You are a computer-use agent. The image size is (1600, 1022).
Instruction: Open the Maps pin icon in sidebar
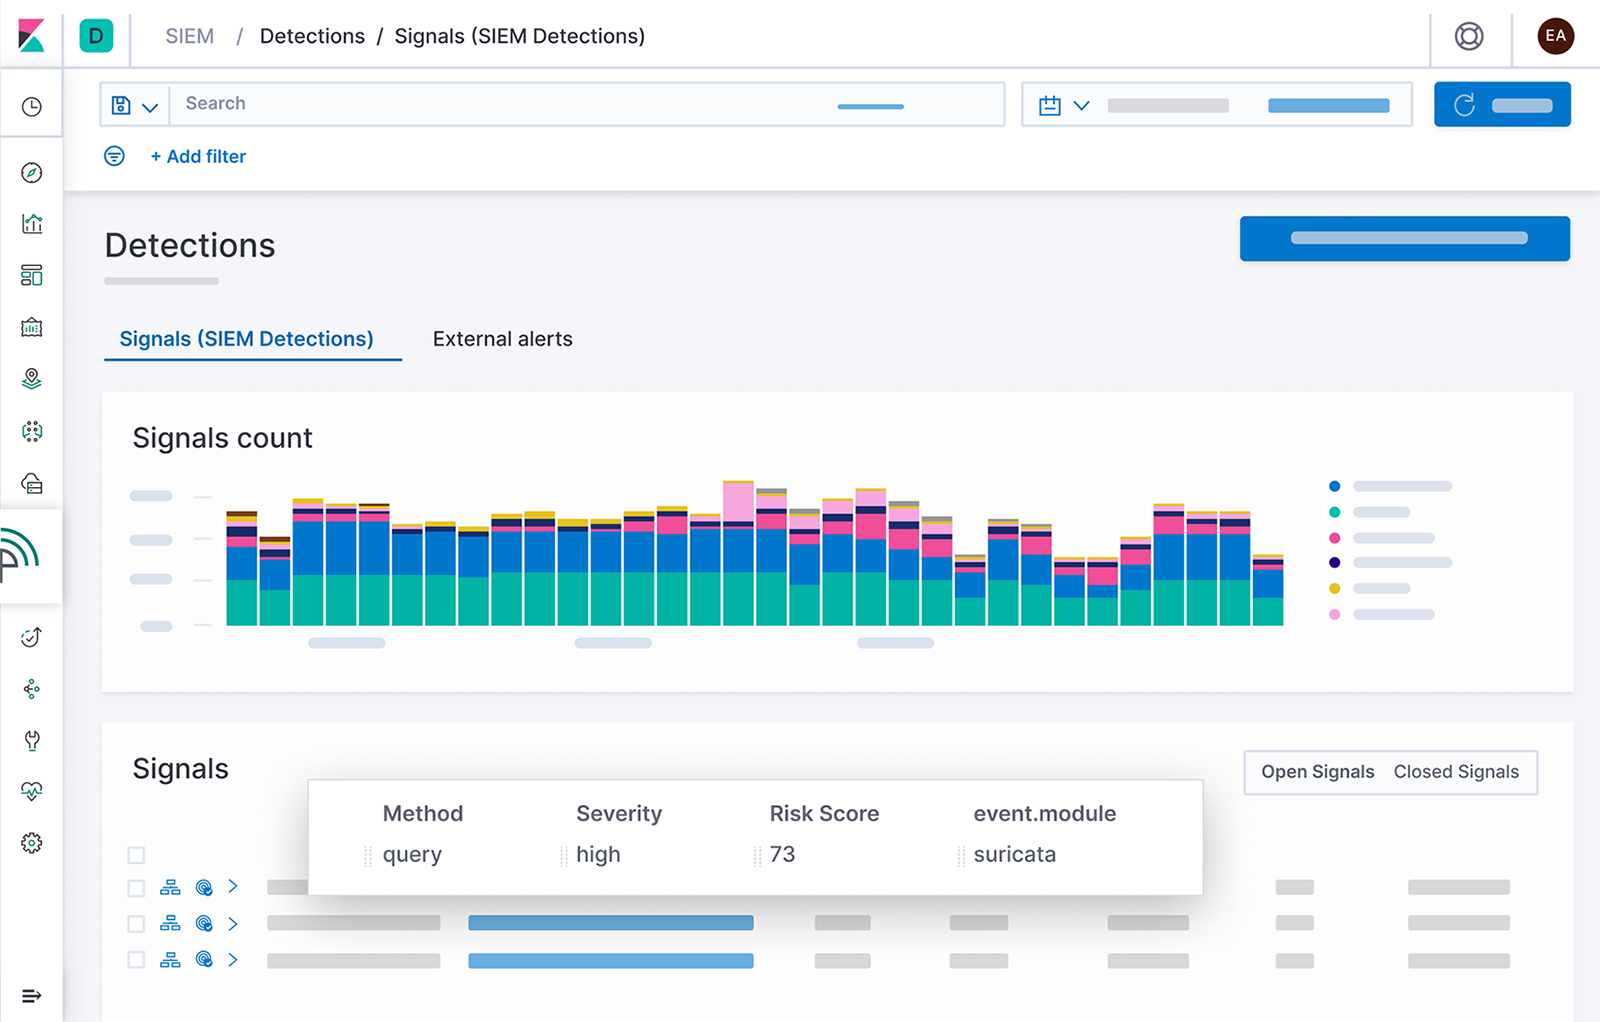click(32, 379)
